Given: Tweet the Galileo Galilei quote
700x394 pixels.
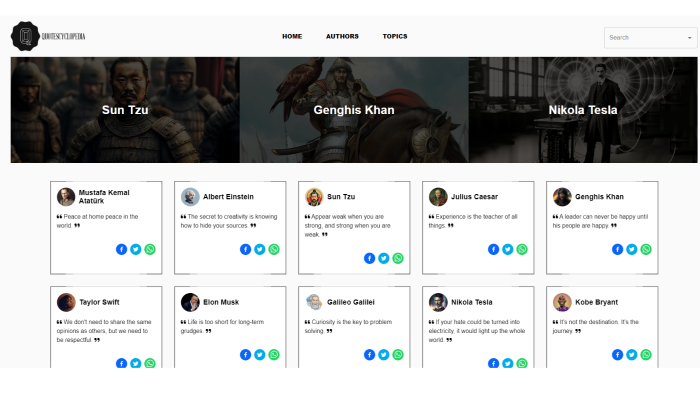Looking at the screenshot, I should point(384,355).
